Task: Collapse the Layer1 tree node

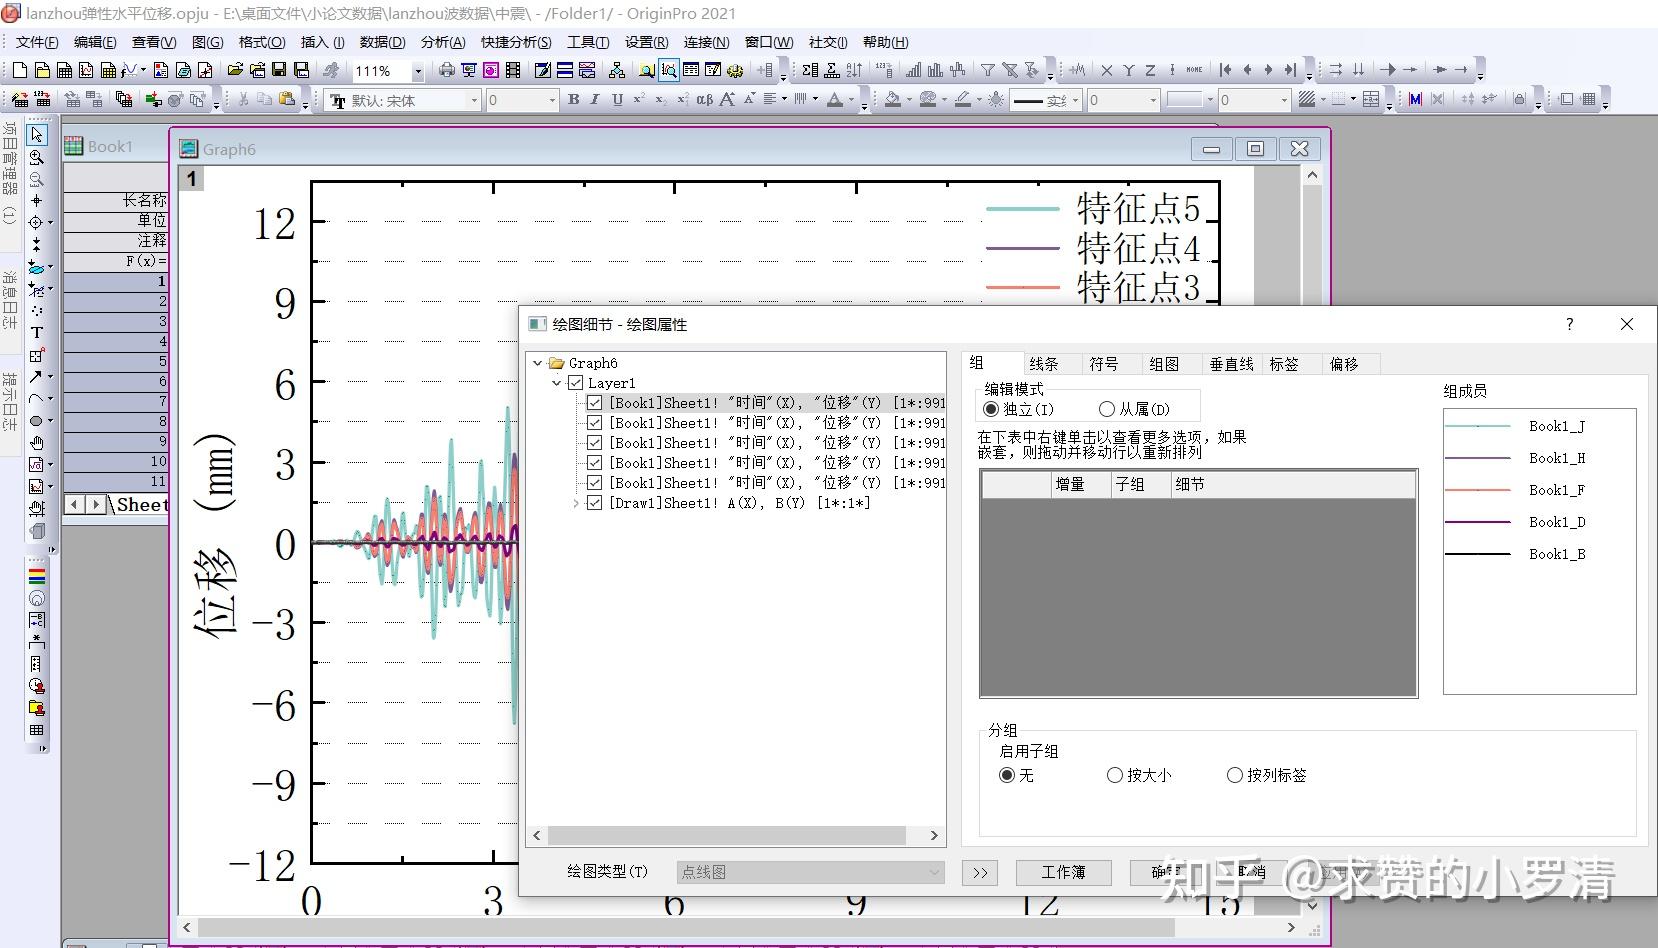Action: 557,383
